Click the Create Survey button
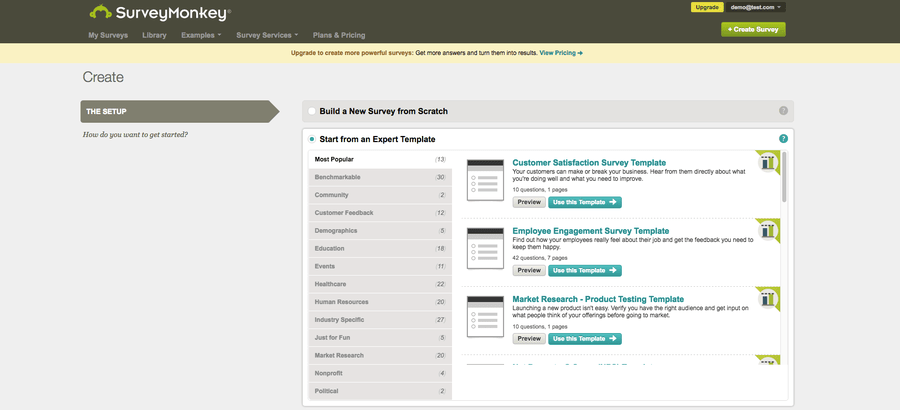This screenshot has width=900, height=410. [753, 29]
